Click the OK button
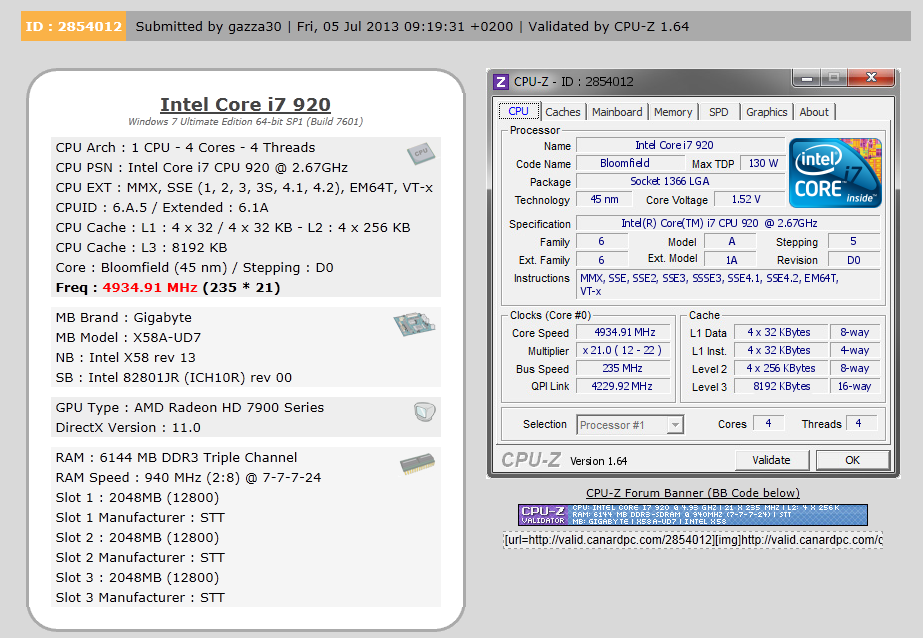 click(x=852, y=460)
